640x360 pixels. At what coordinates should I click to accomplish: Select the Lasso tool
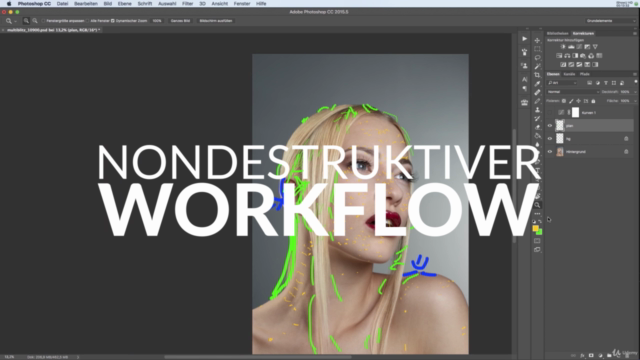[x=537, y=58]
